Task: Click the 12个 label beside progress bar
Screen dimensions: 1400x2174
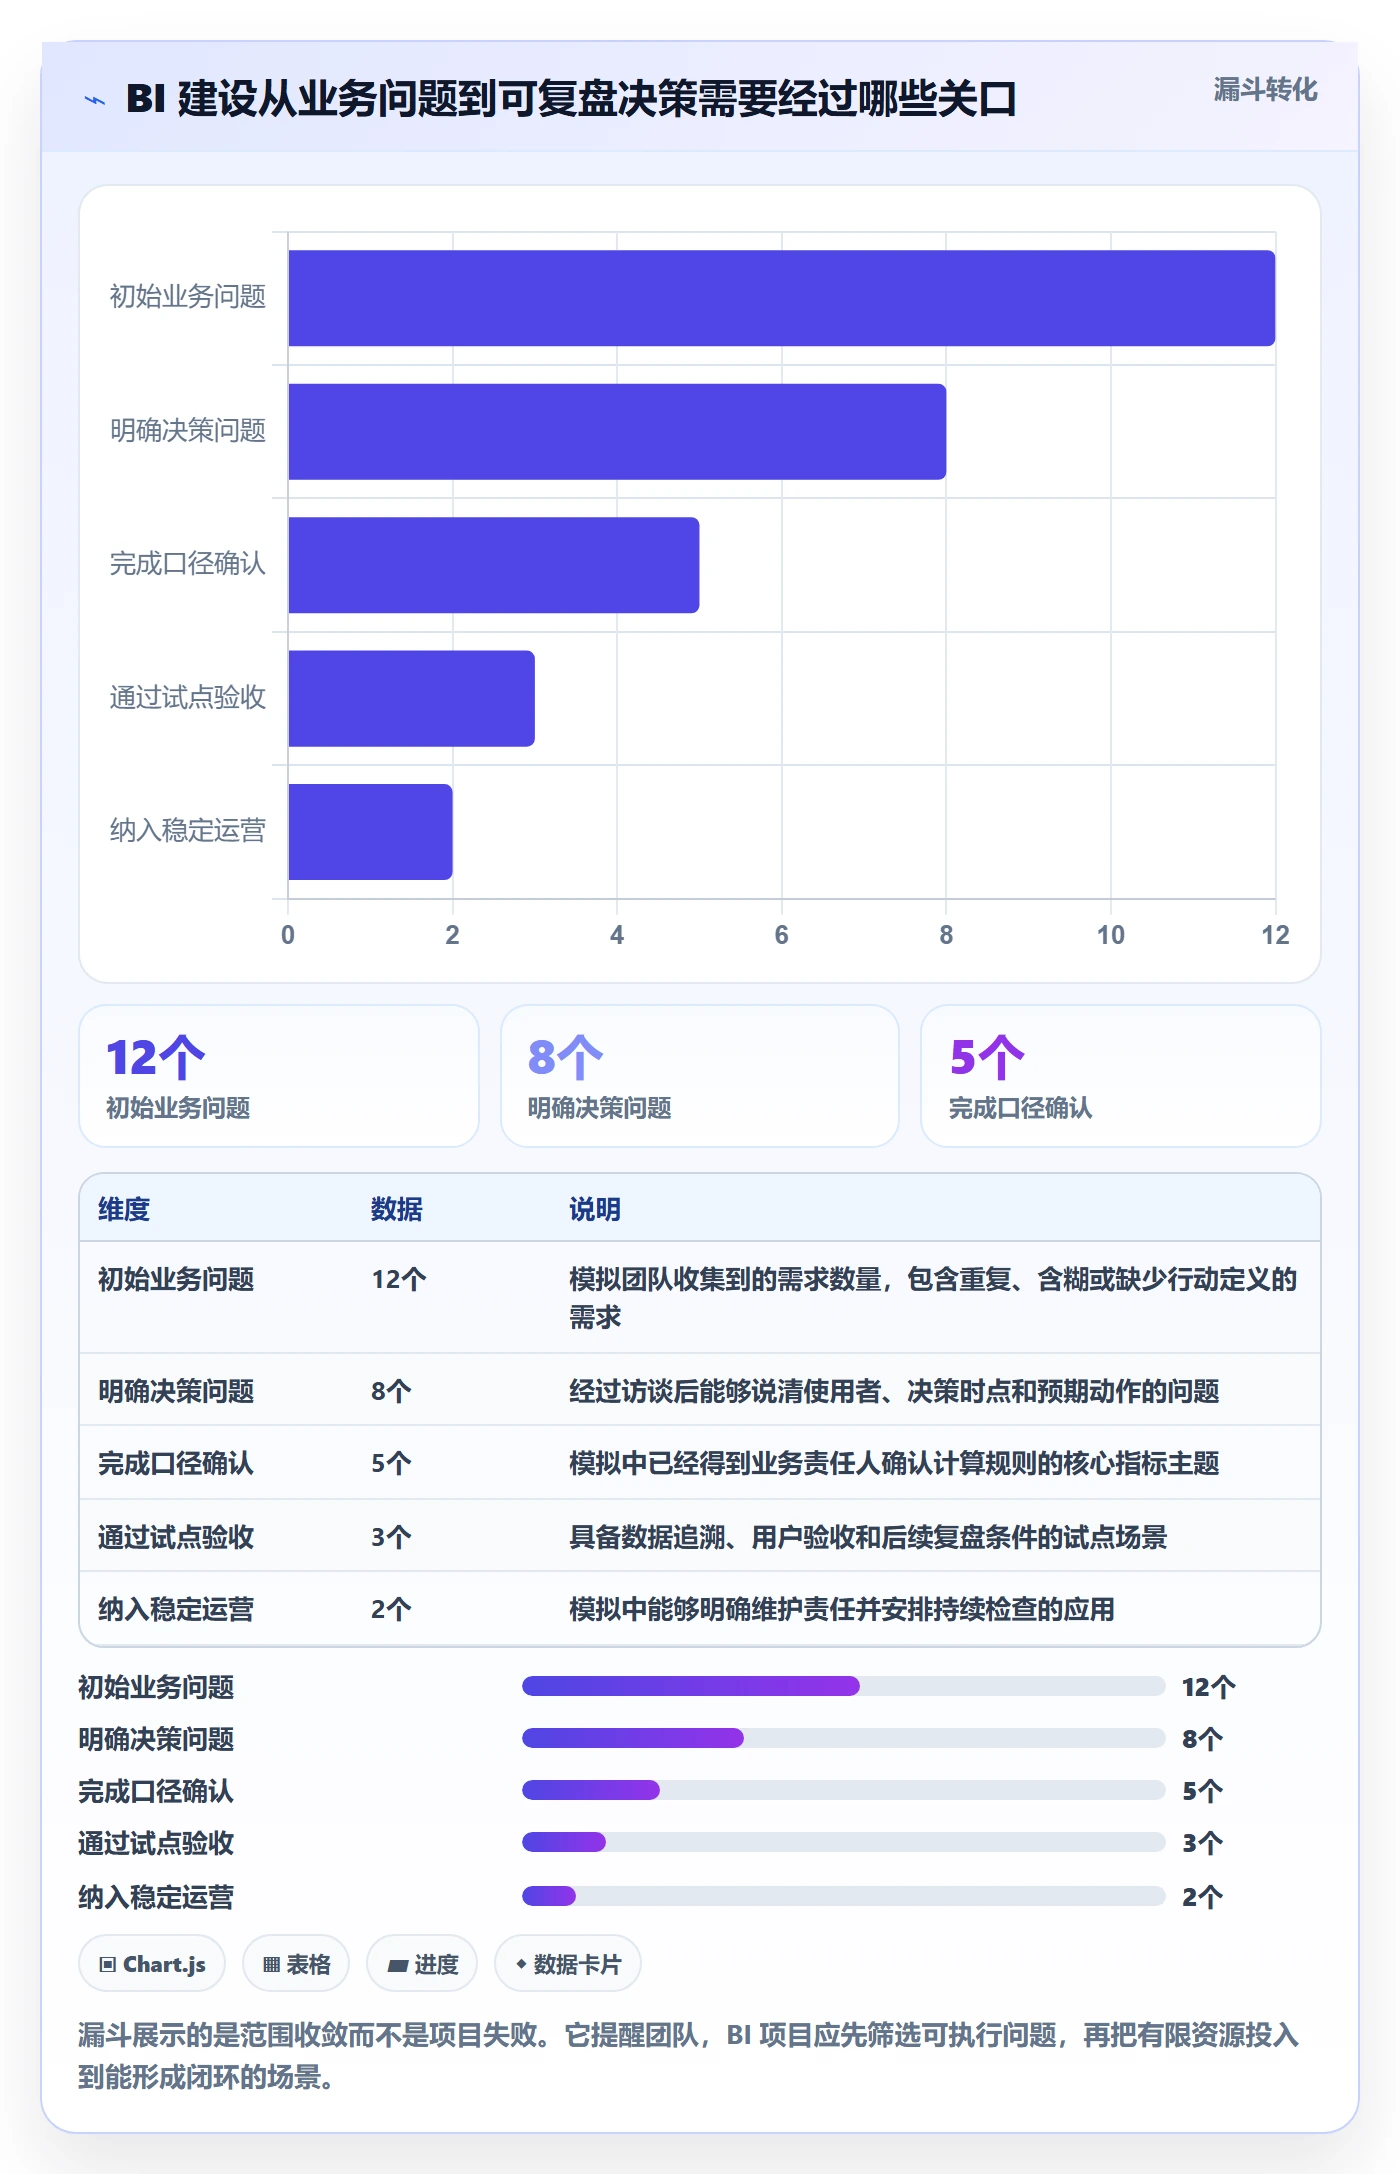Action: 1209,1687
